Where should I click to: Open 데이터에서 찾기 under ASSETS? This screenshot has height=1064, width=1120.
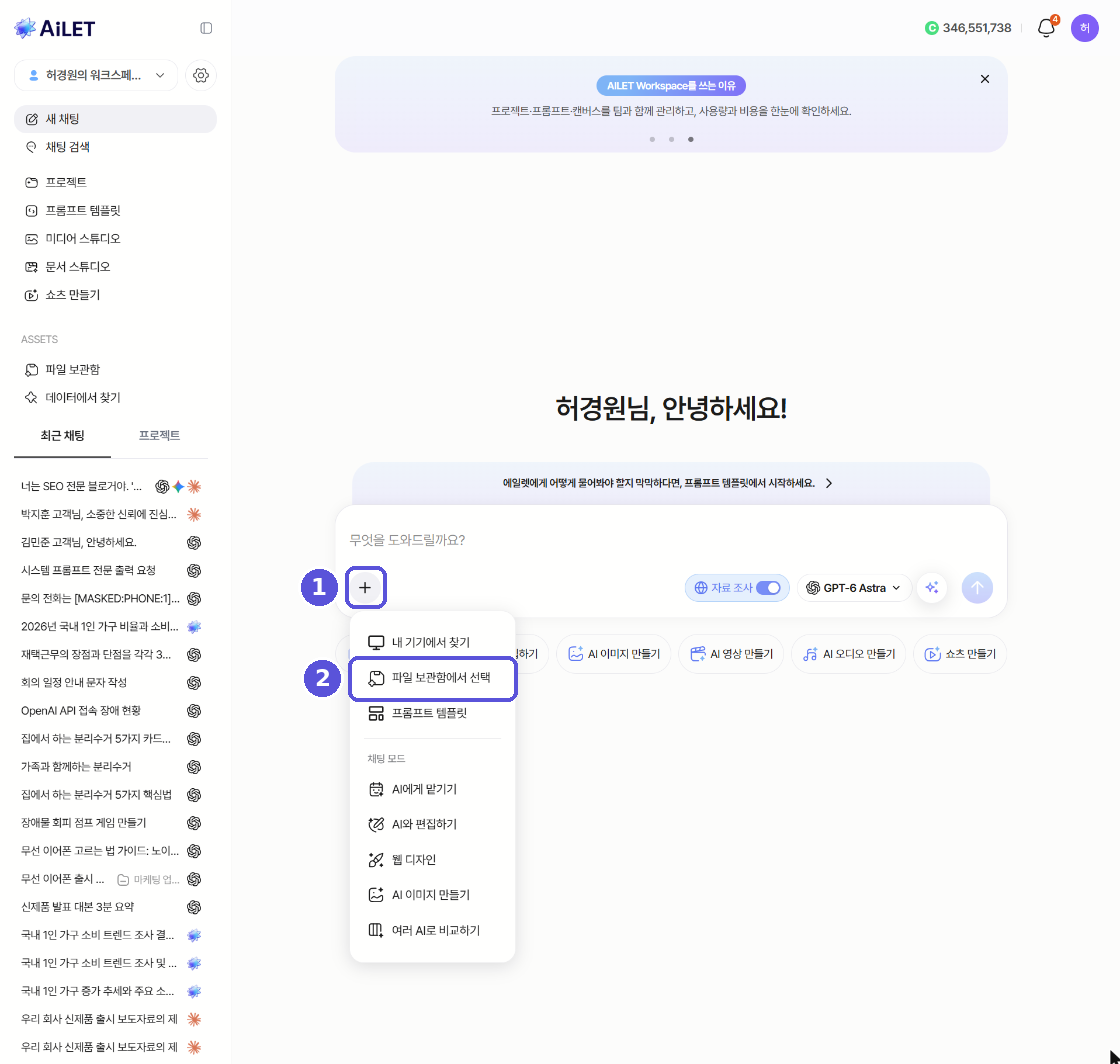[x=115, y=397]
